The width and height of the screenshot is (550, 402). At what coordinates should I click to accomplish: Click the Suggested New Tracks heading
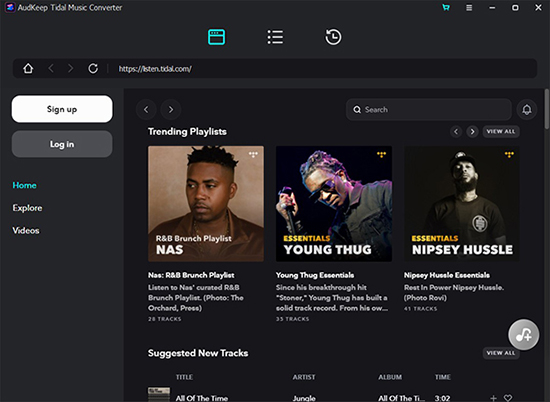click(x=198, y=353)
